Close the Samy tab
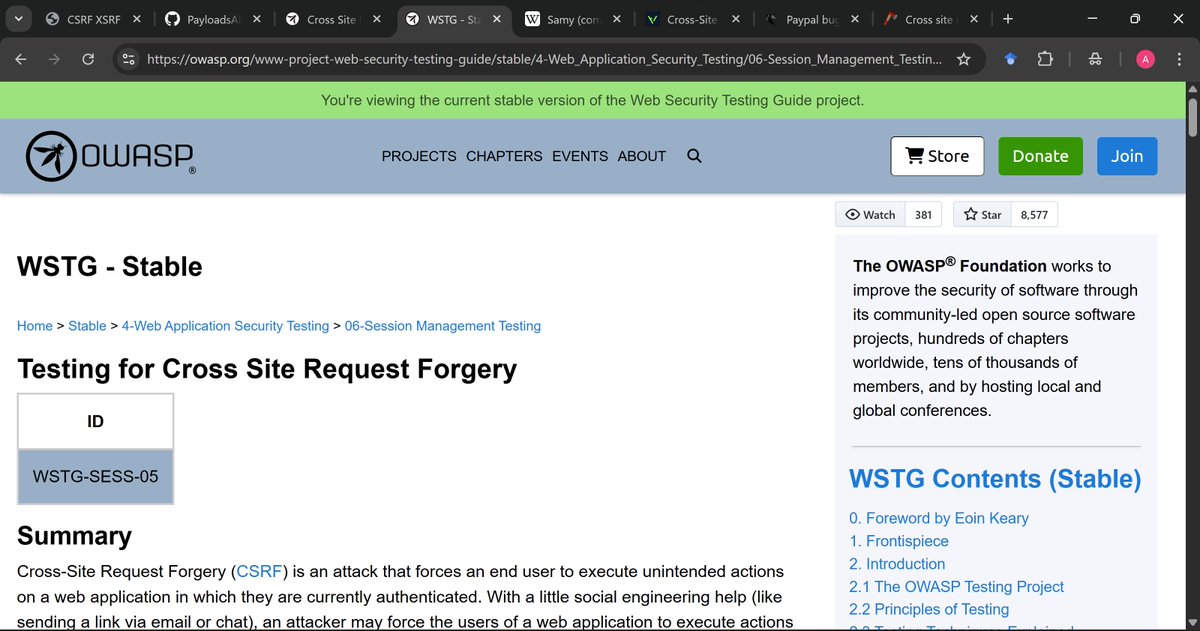1200x631 pixels. [616, 19]
